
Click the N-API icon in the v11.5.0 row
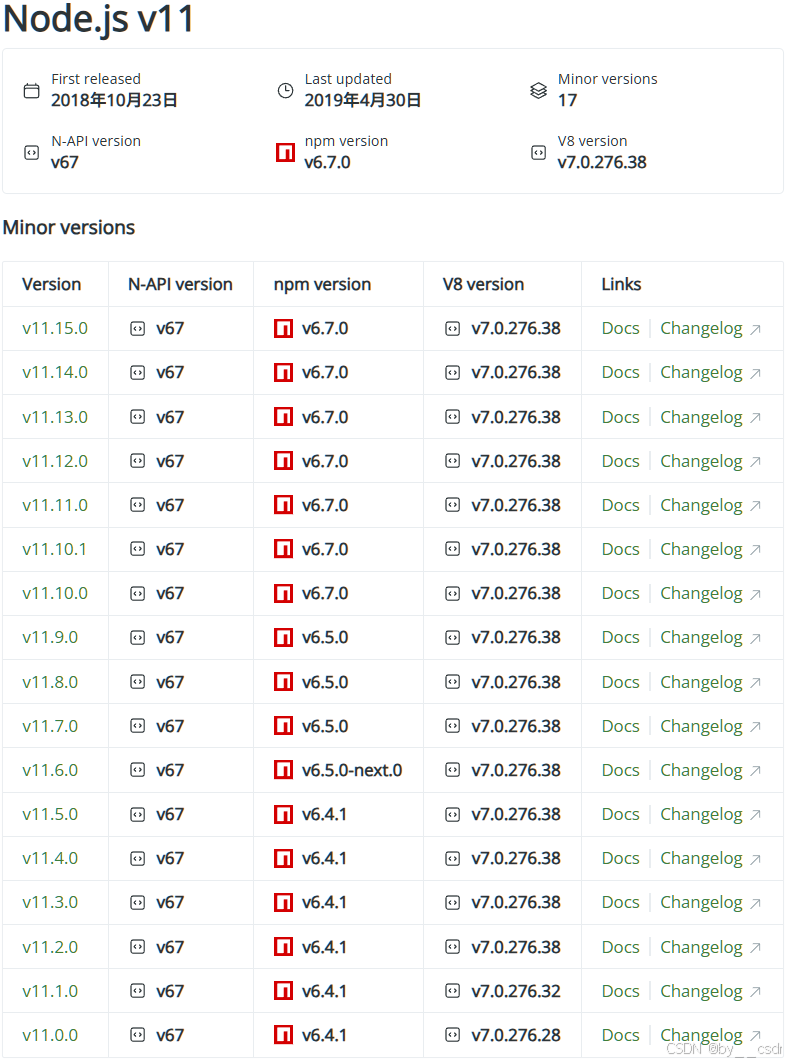click(x=138, y=814)
